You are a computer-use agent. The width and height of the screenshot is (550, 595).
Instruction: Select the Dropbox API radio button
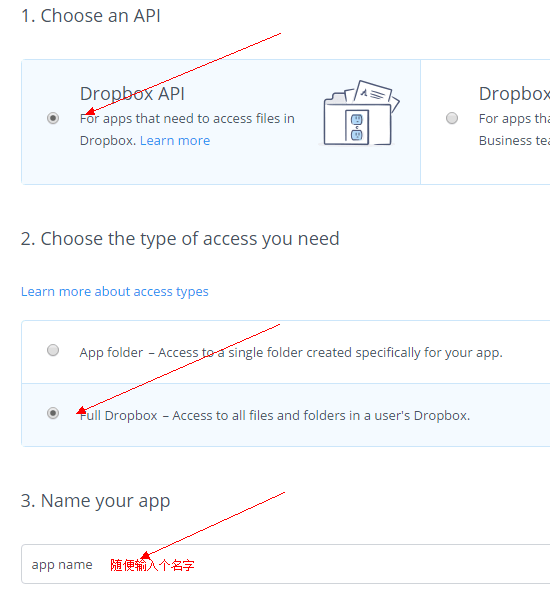(x=53, y=118)
